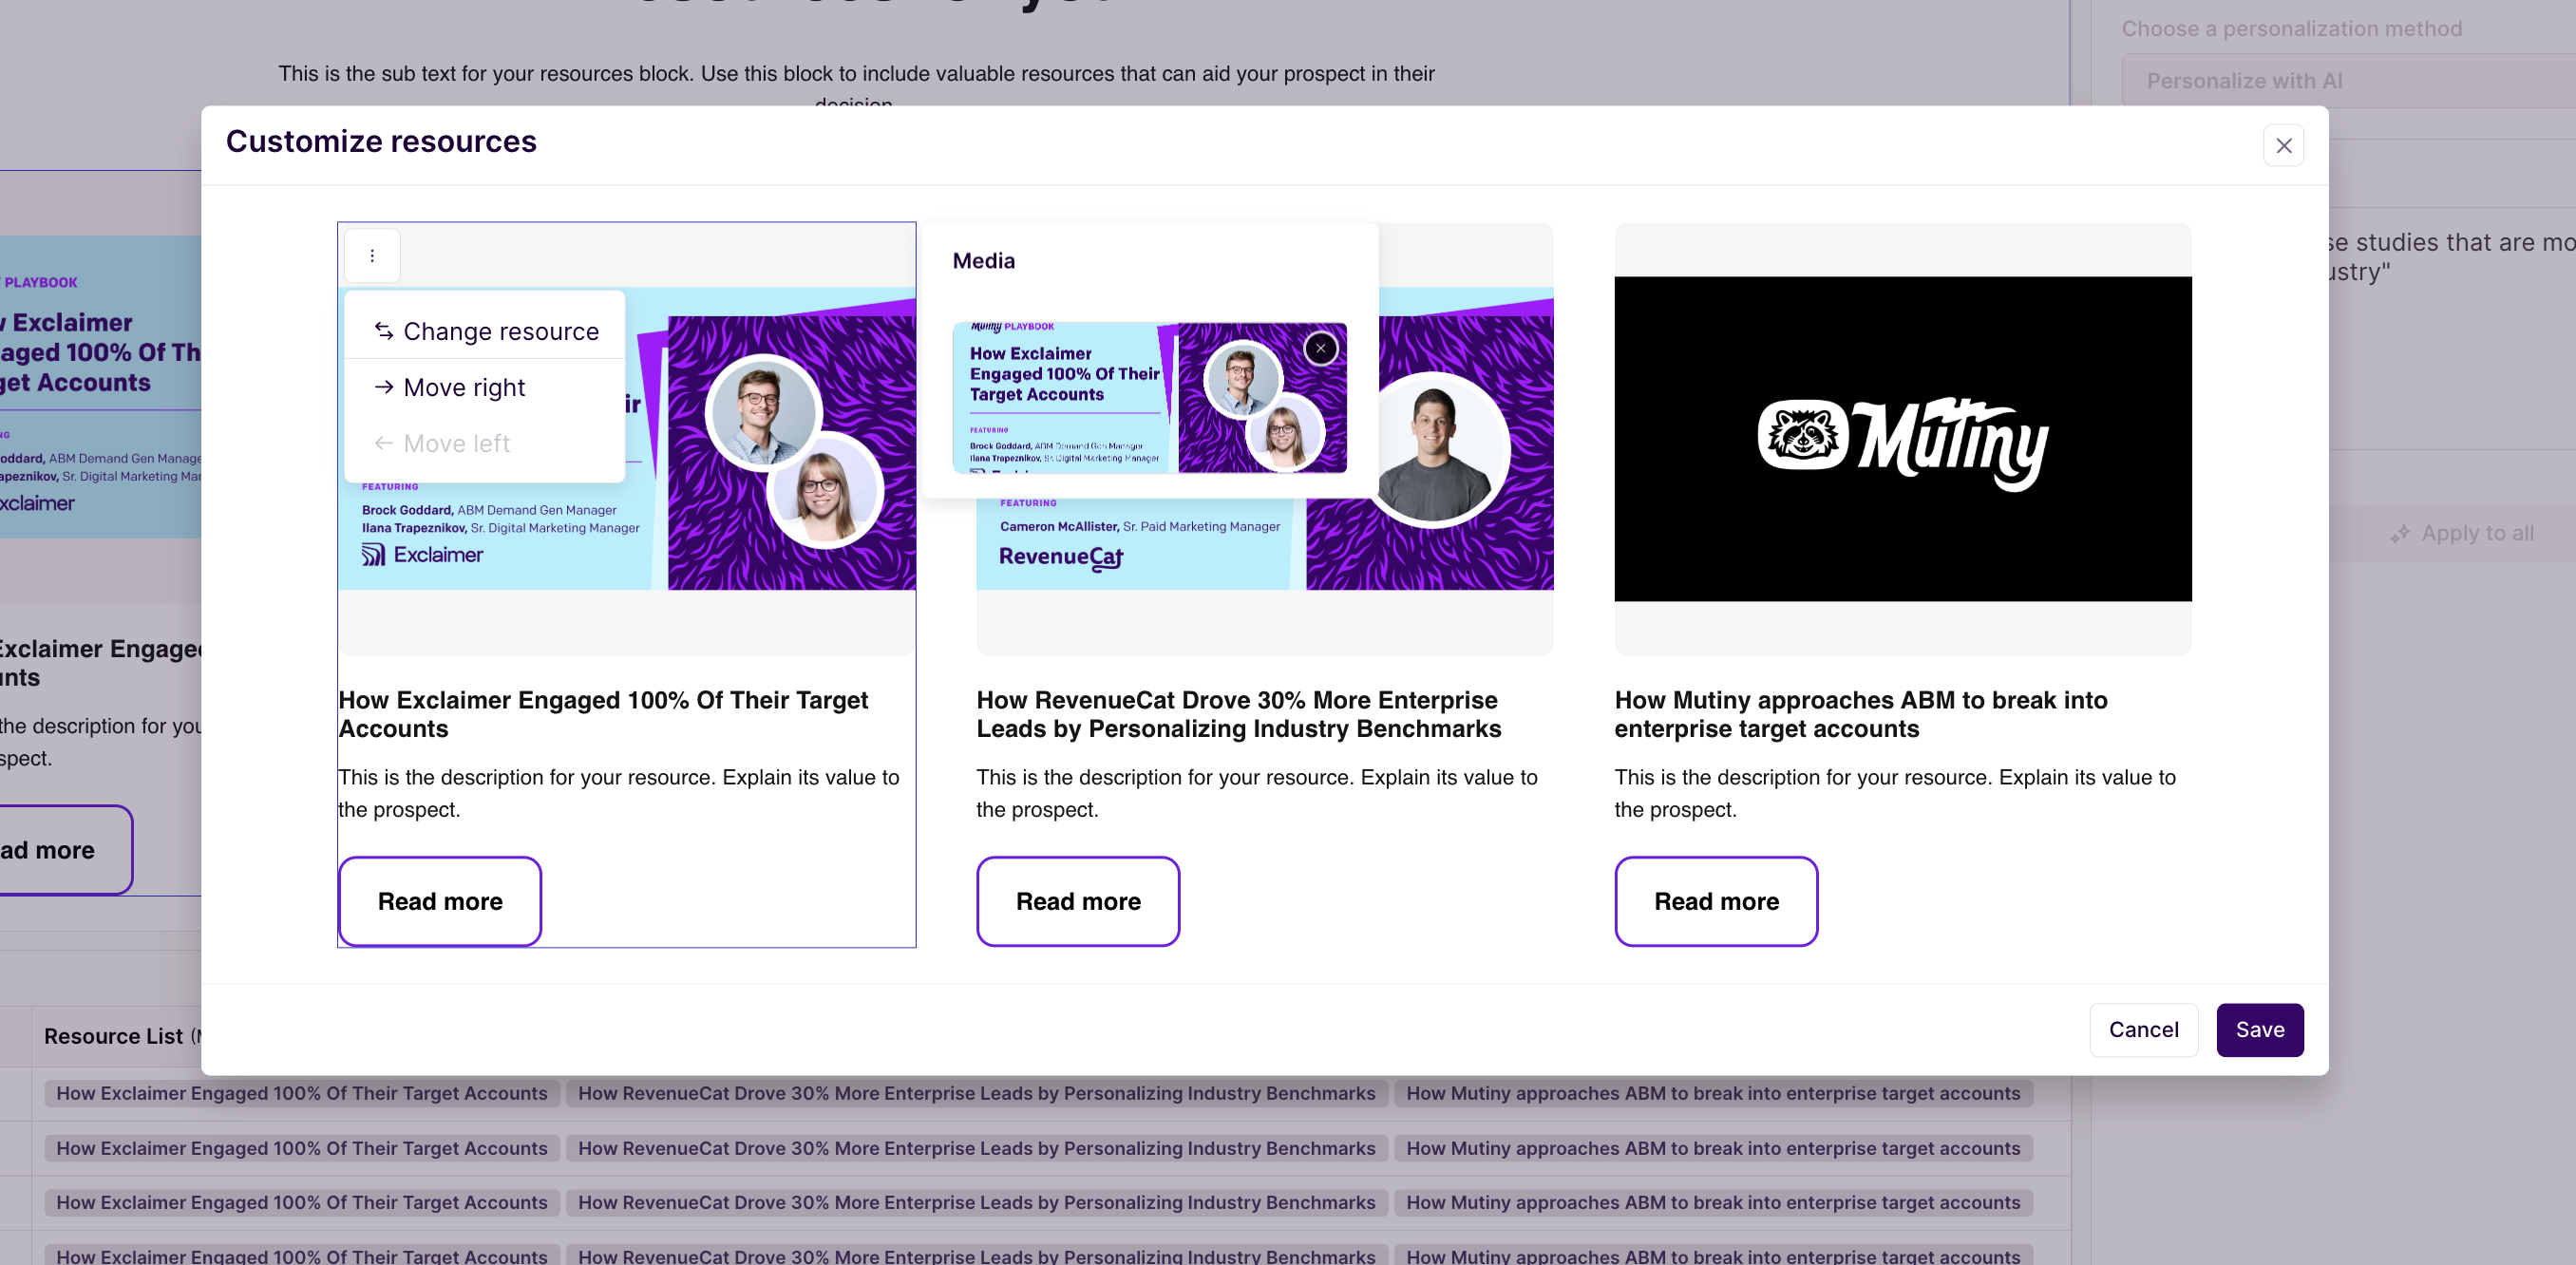Edit description under Mutiny ABM resource
This screenshot has height=1265, width=2576.
click(x=1895, y=793)
